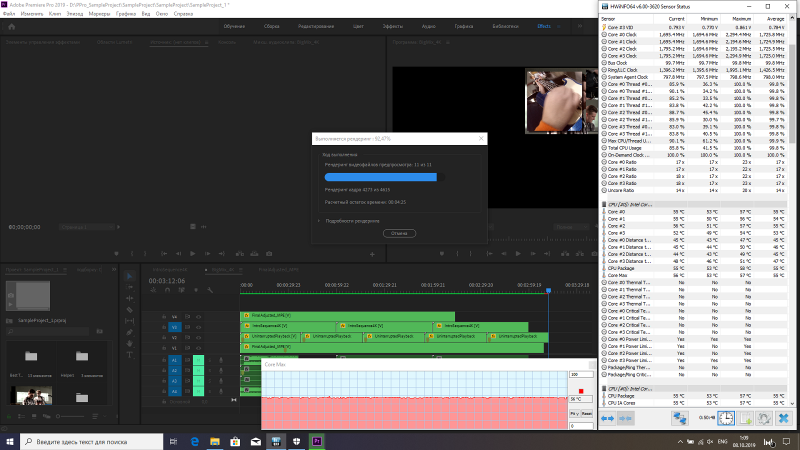
Task: Click HWiNFO expand columns arrows icon
Action: click(607, 418)
